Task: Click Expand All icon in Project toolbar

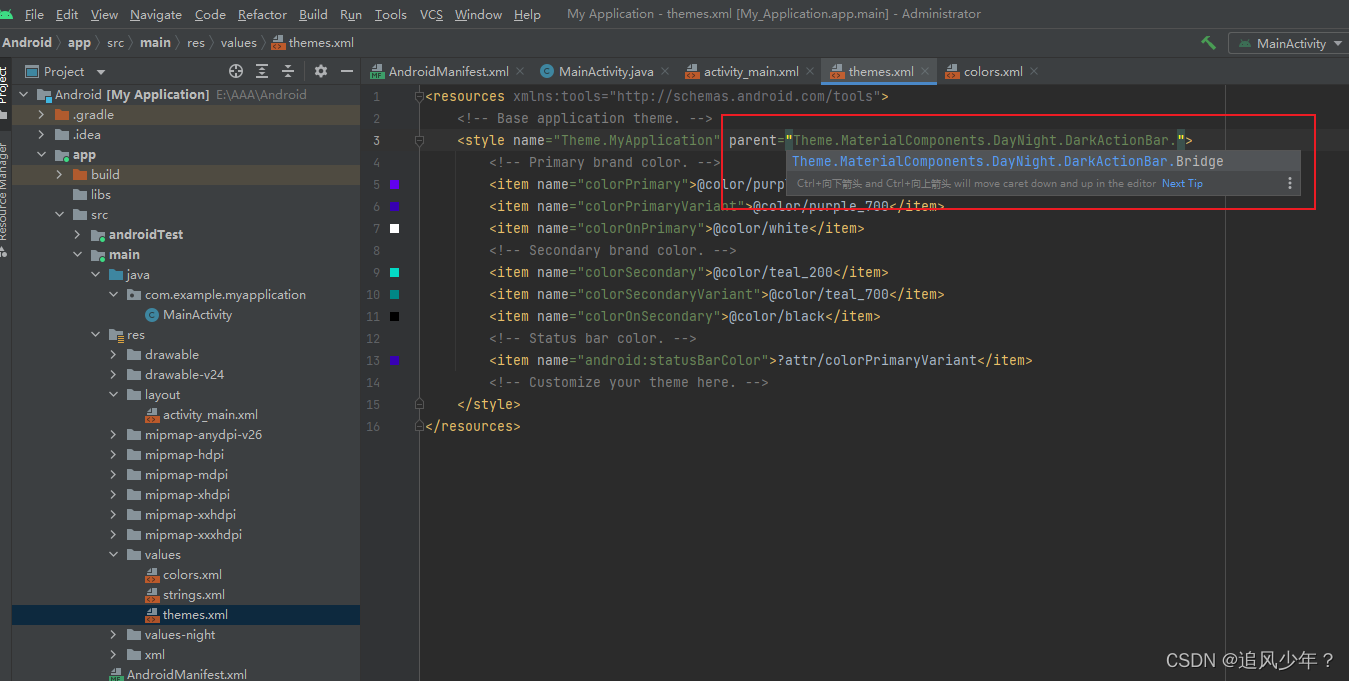Action: pos(262,71)
